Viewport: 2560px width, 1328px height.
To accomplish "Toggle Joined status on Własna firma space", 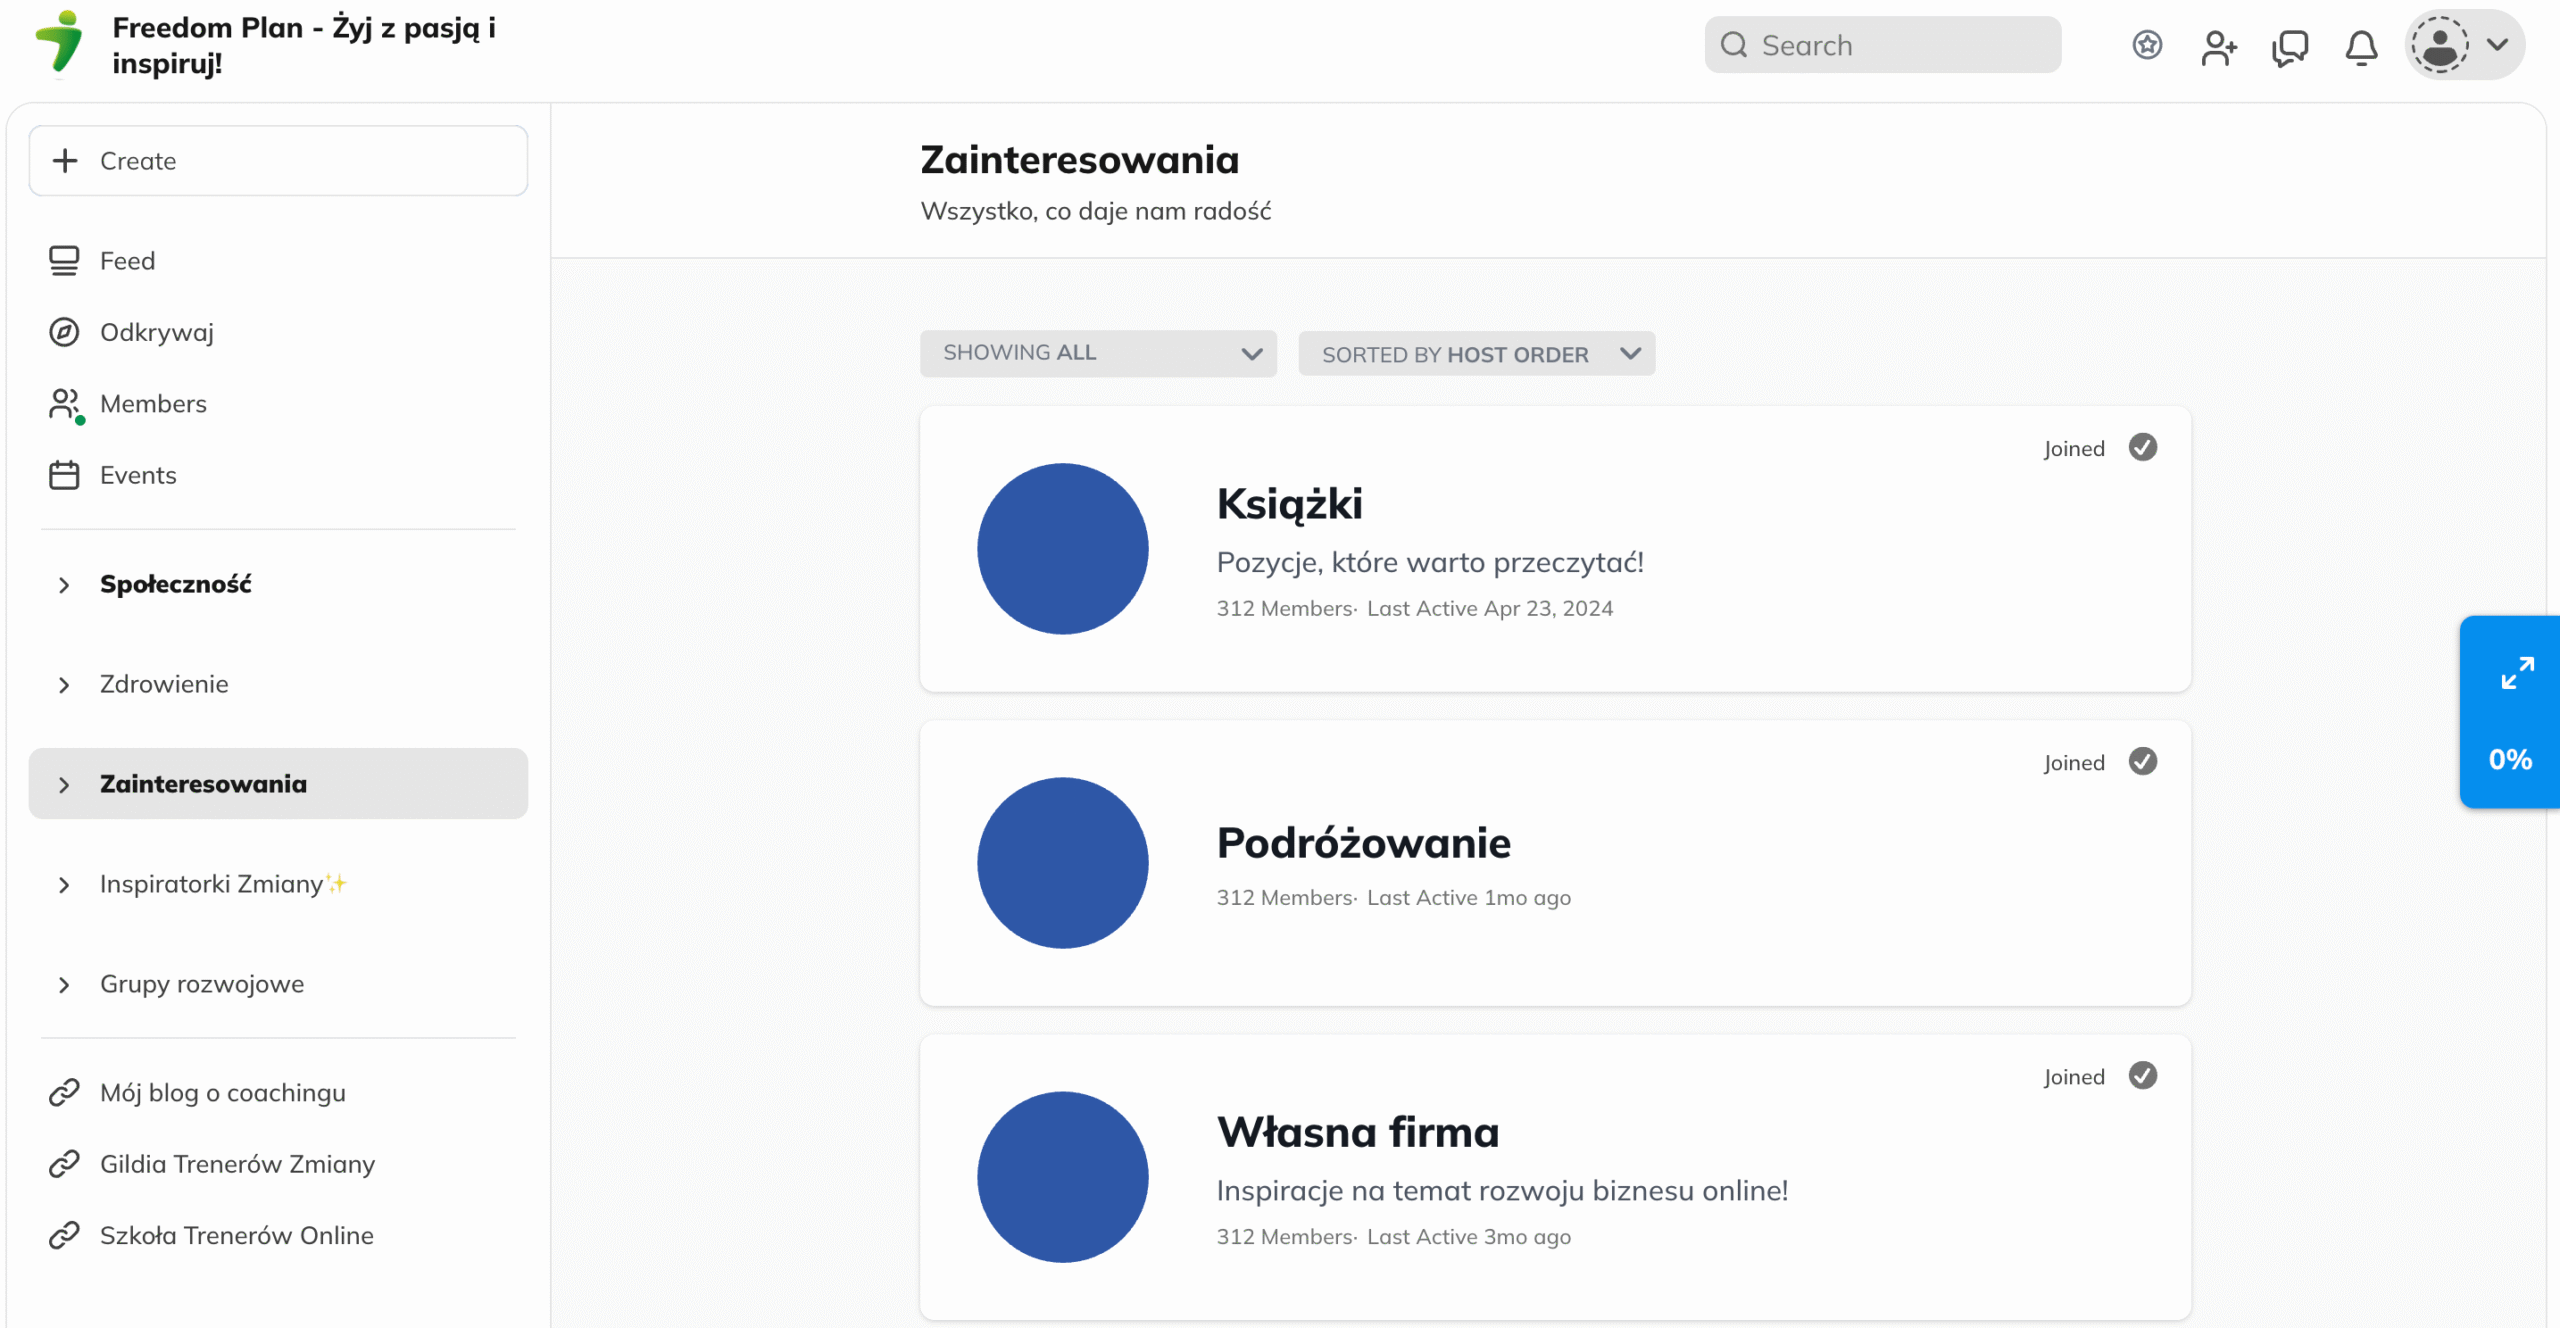I will 2142,1075.
